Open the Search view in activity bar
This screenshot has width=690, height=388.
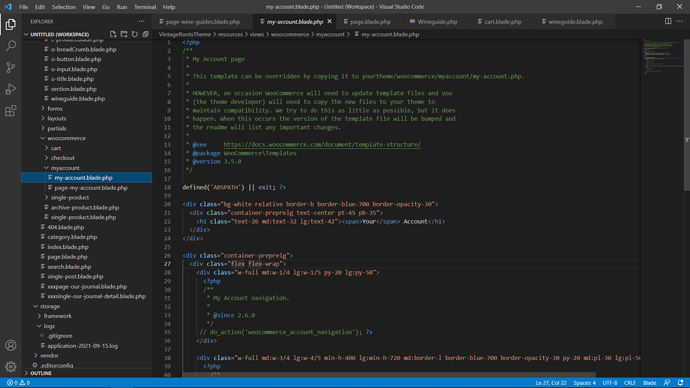tap(11, 46)
